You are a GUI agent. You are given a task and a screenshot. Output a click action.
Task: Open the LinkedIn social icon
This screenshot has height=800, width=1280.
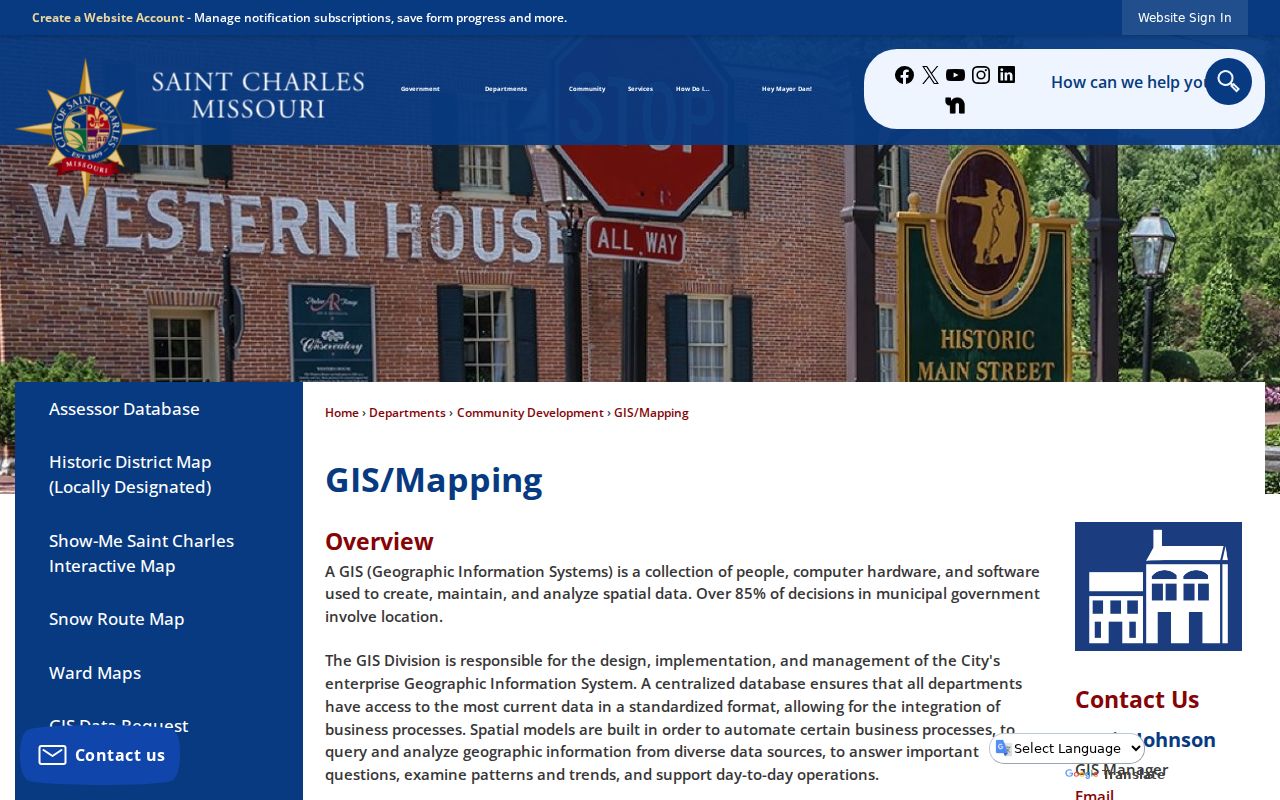click(1006, 75)
